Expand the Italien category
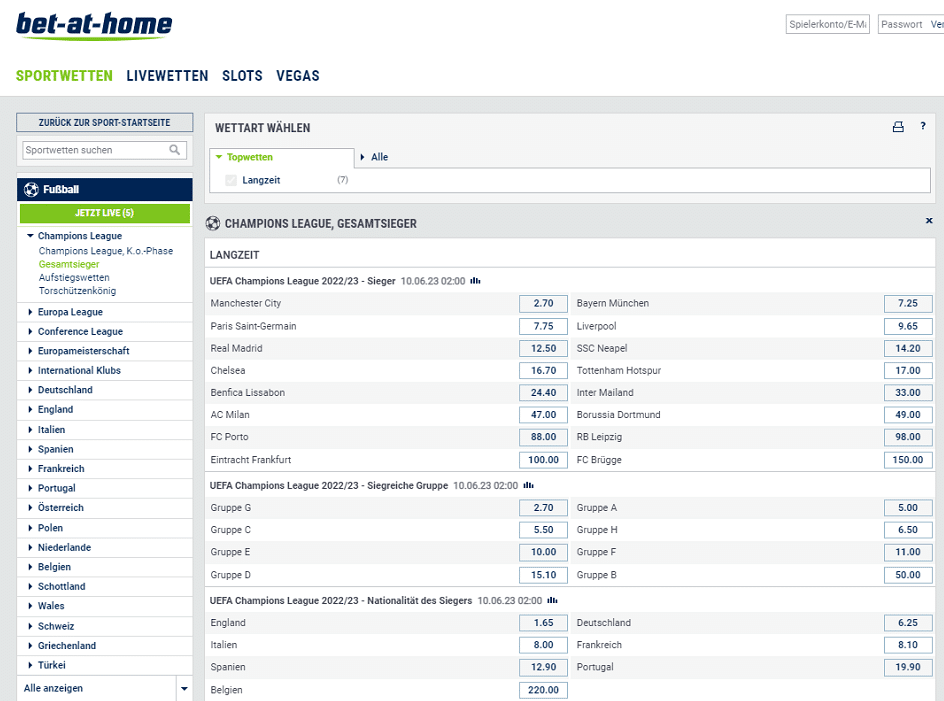The image size is (944, 701). [30, 429]
